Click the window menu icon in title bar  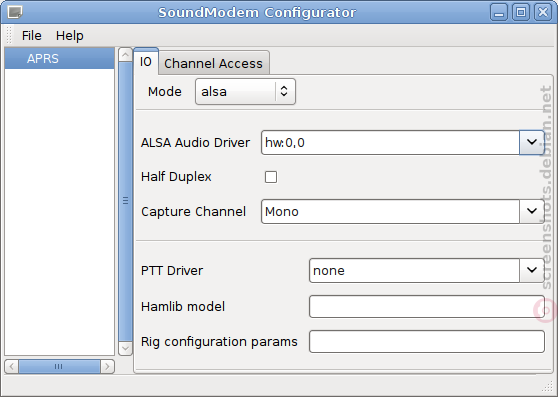pos(15,12)
